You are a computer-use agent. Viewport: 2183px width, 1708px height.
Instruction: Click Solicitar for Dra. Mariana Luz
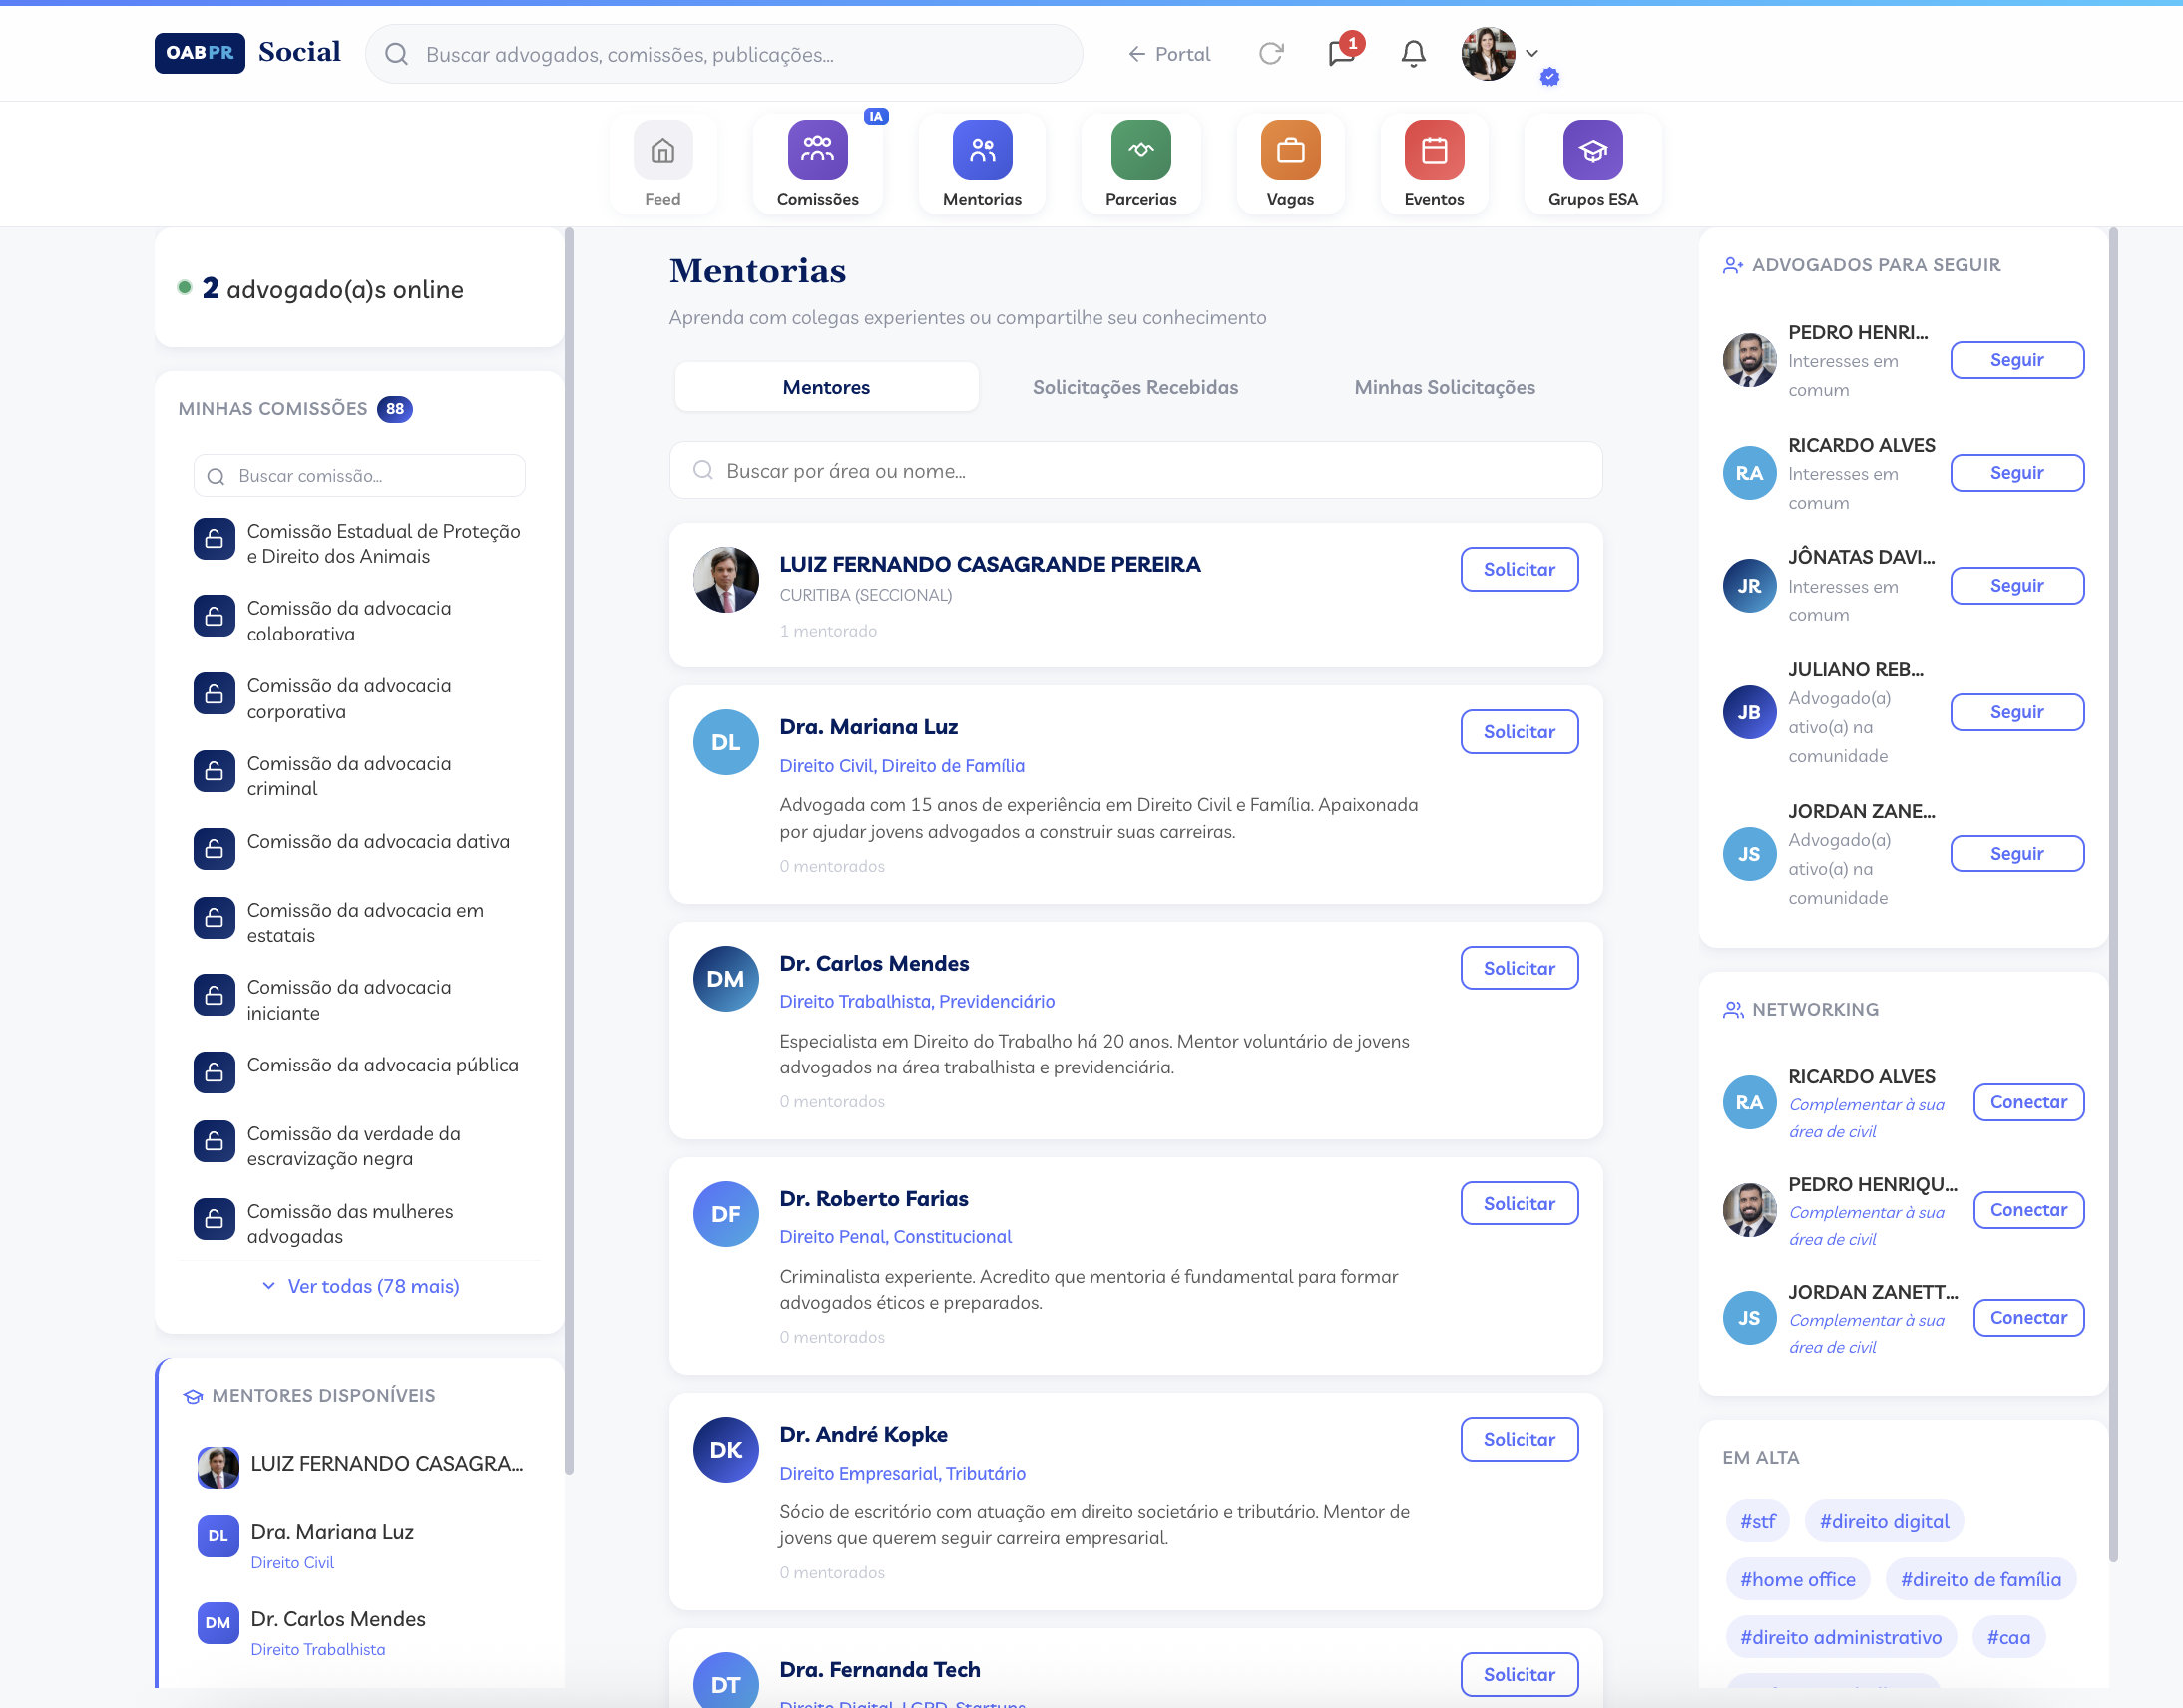click(x=1518, y=732)
